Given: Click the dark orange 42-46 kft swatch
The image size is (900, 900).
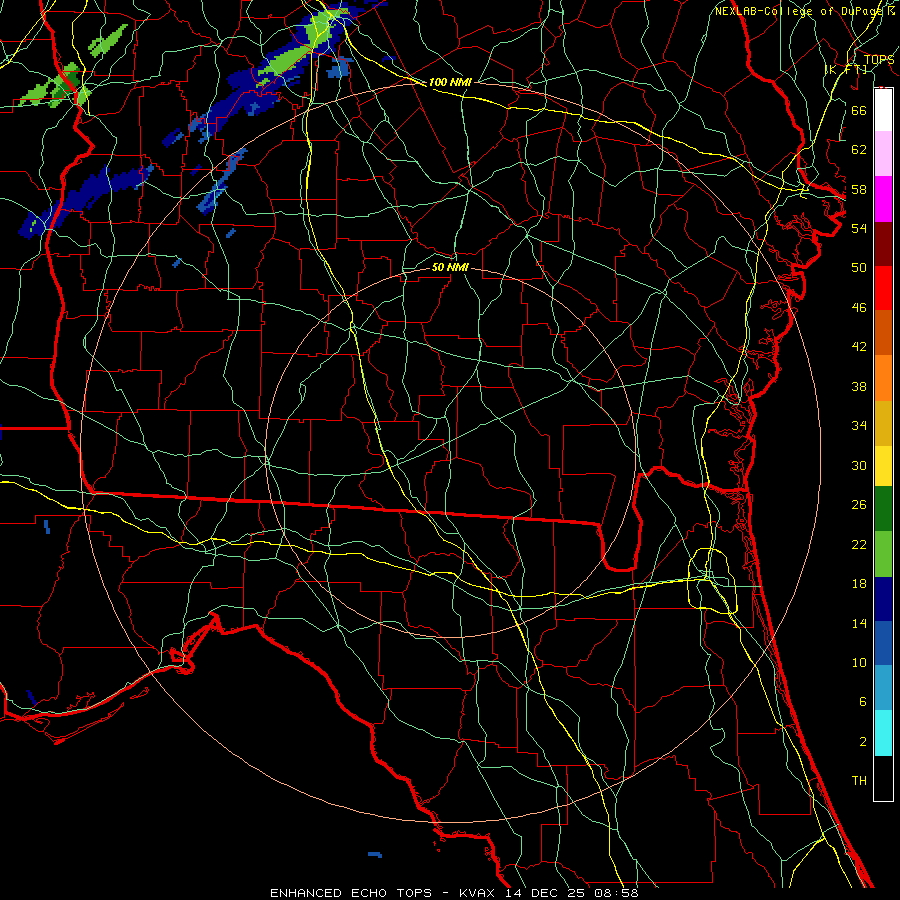Looking at the screenshot, I should tap(883, 332).
